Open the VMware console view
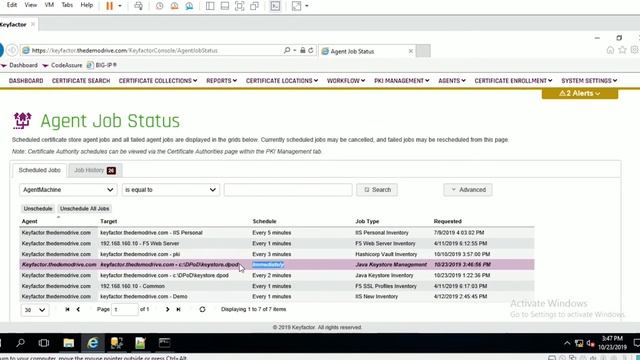The width and height of the screenshot is (640, 360). [x=276, y=6]
